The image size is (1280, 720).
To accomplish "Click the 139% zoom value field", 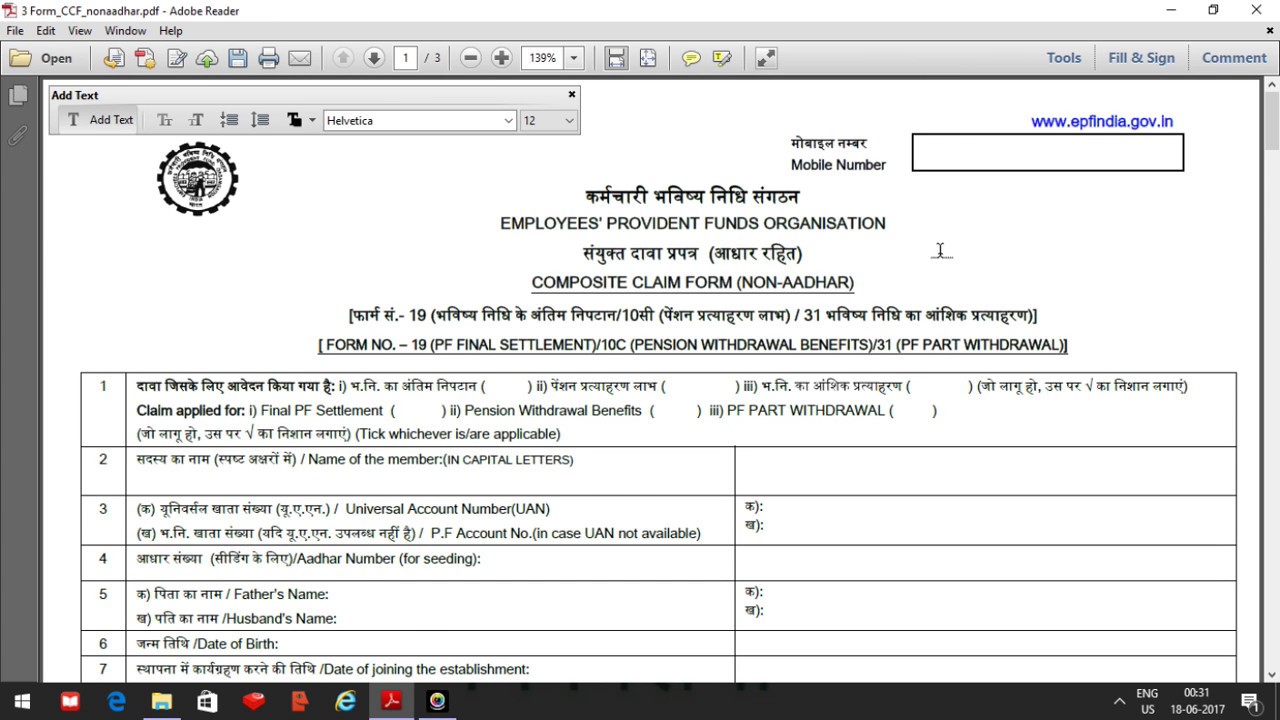I will [x=543, y=58].
